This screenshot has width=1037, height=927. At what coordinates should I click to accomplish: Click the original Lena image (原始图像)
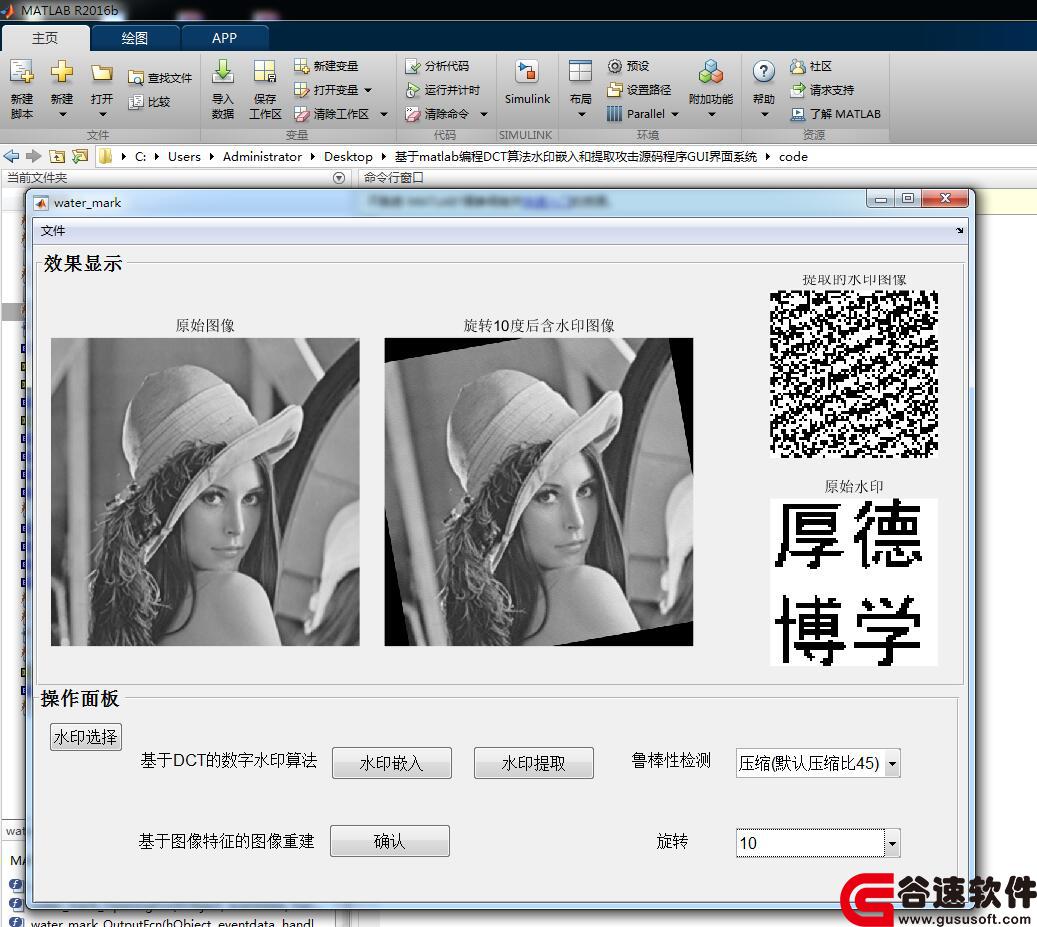(x=205, y=492)
